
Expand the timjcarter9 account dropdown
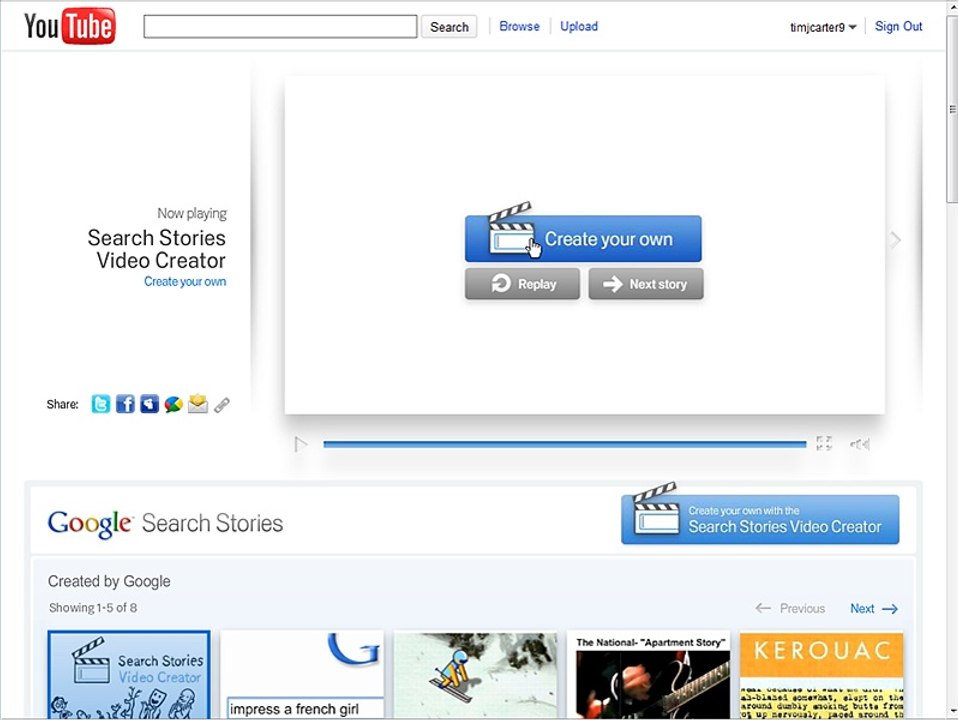coord(823,27)
